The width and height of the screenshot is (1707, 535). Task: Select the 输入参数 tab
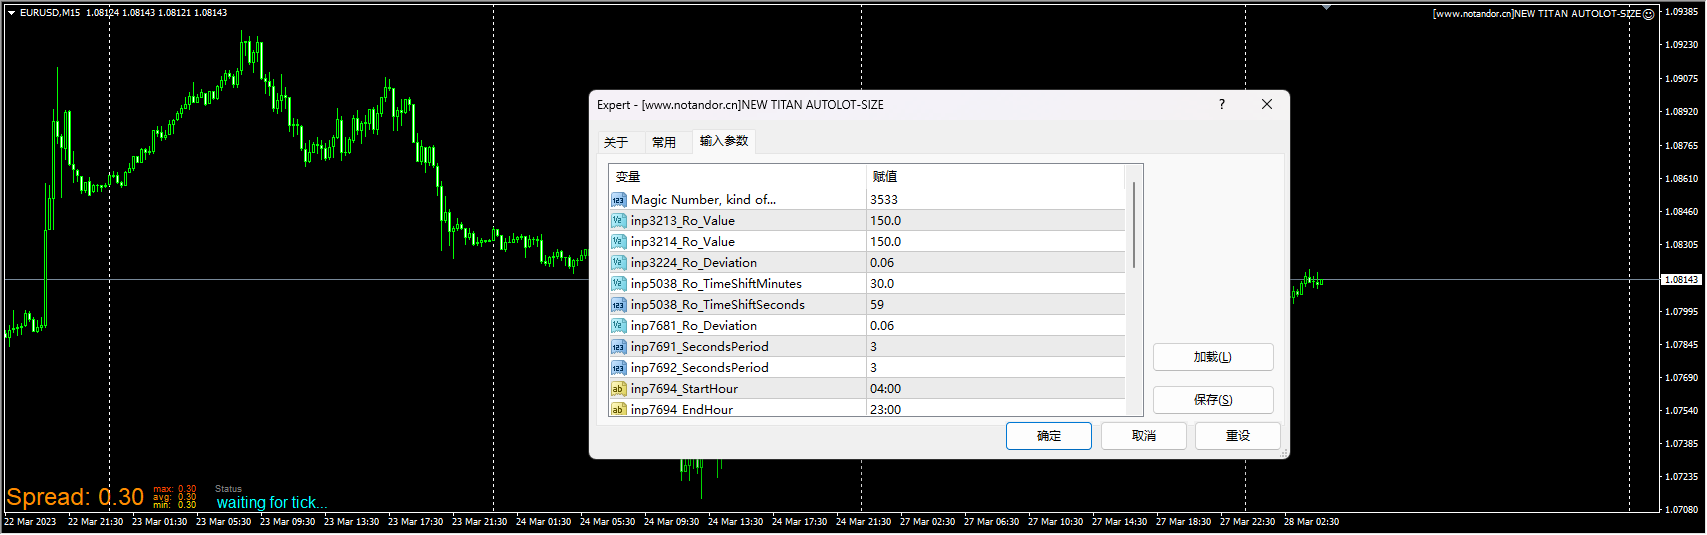pos(724,141)
